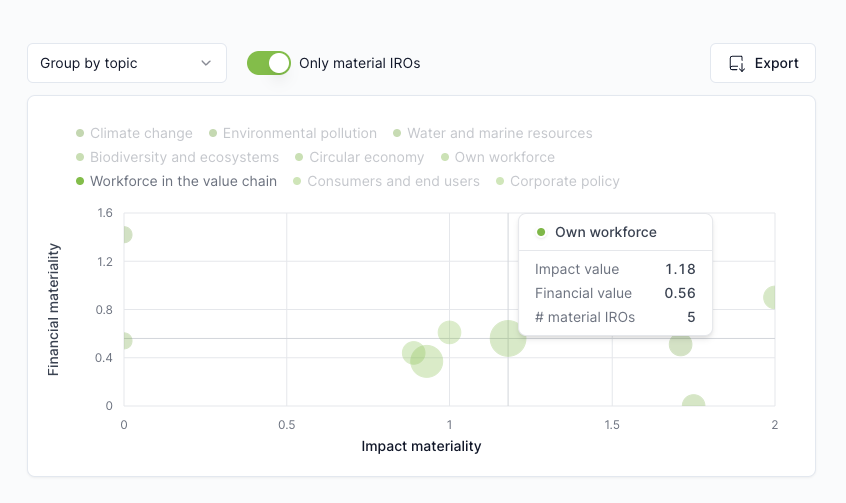This screenshot has width=846, height=503.
Task: Turn off the Only material IROs switch
Action: point(269,63)
